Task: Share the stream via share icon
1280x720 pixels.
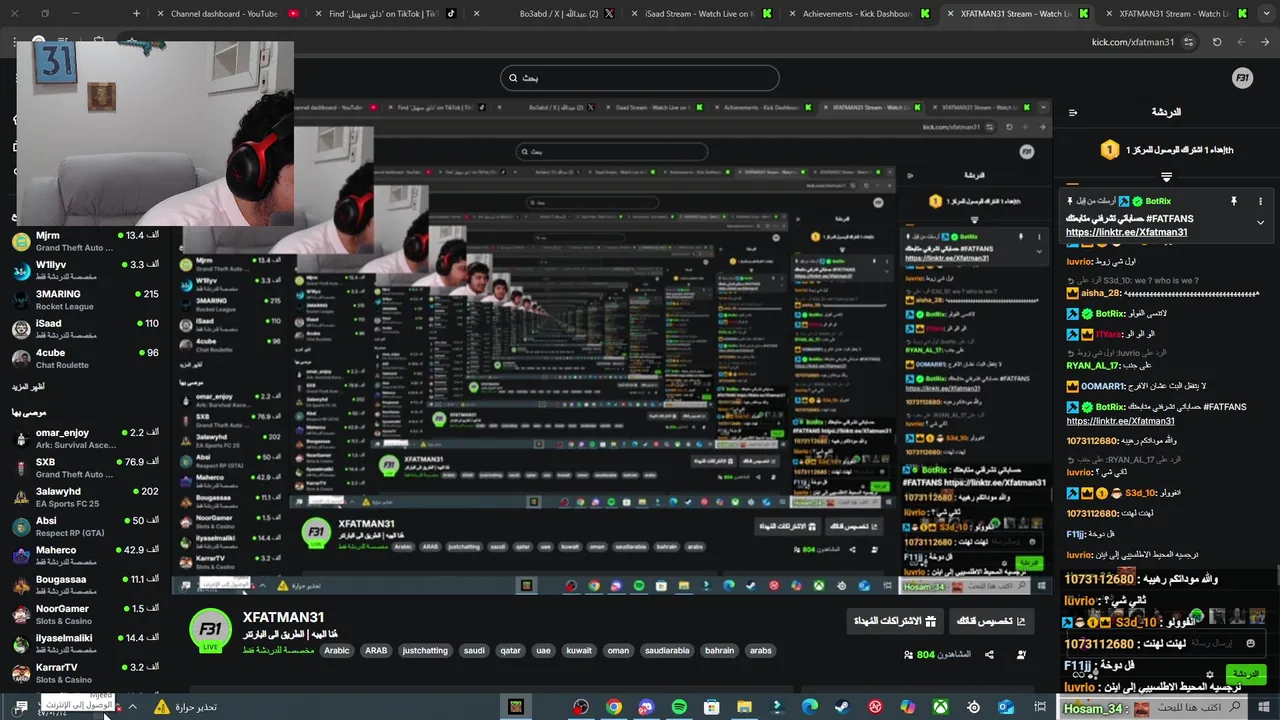Action: [x=989, y=655]
